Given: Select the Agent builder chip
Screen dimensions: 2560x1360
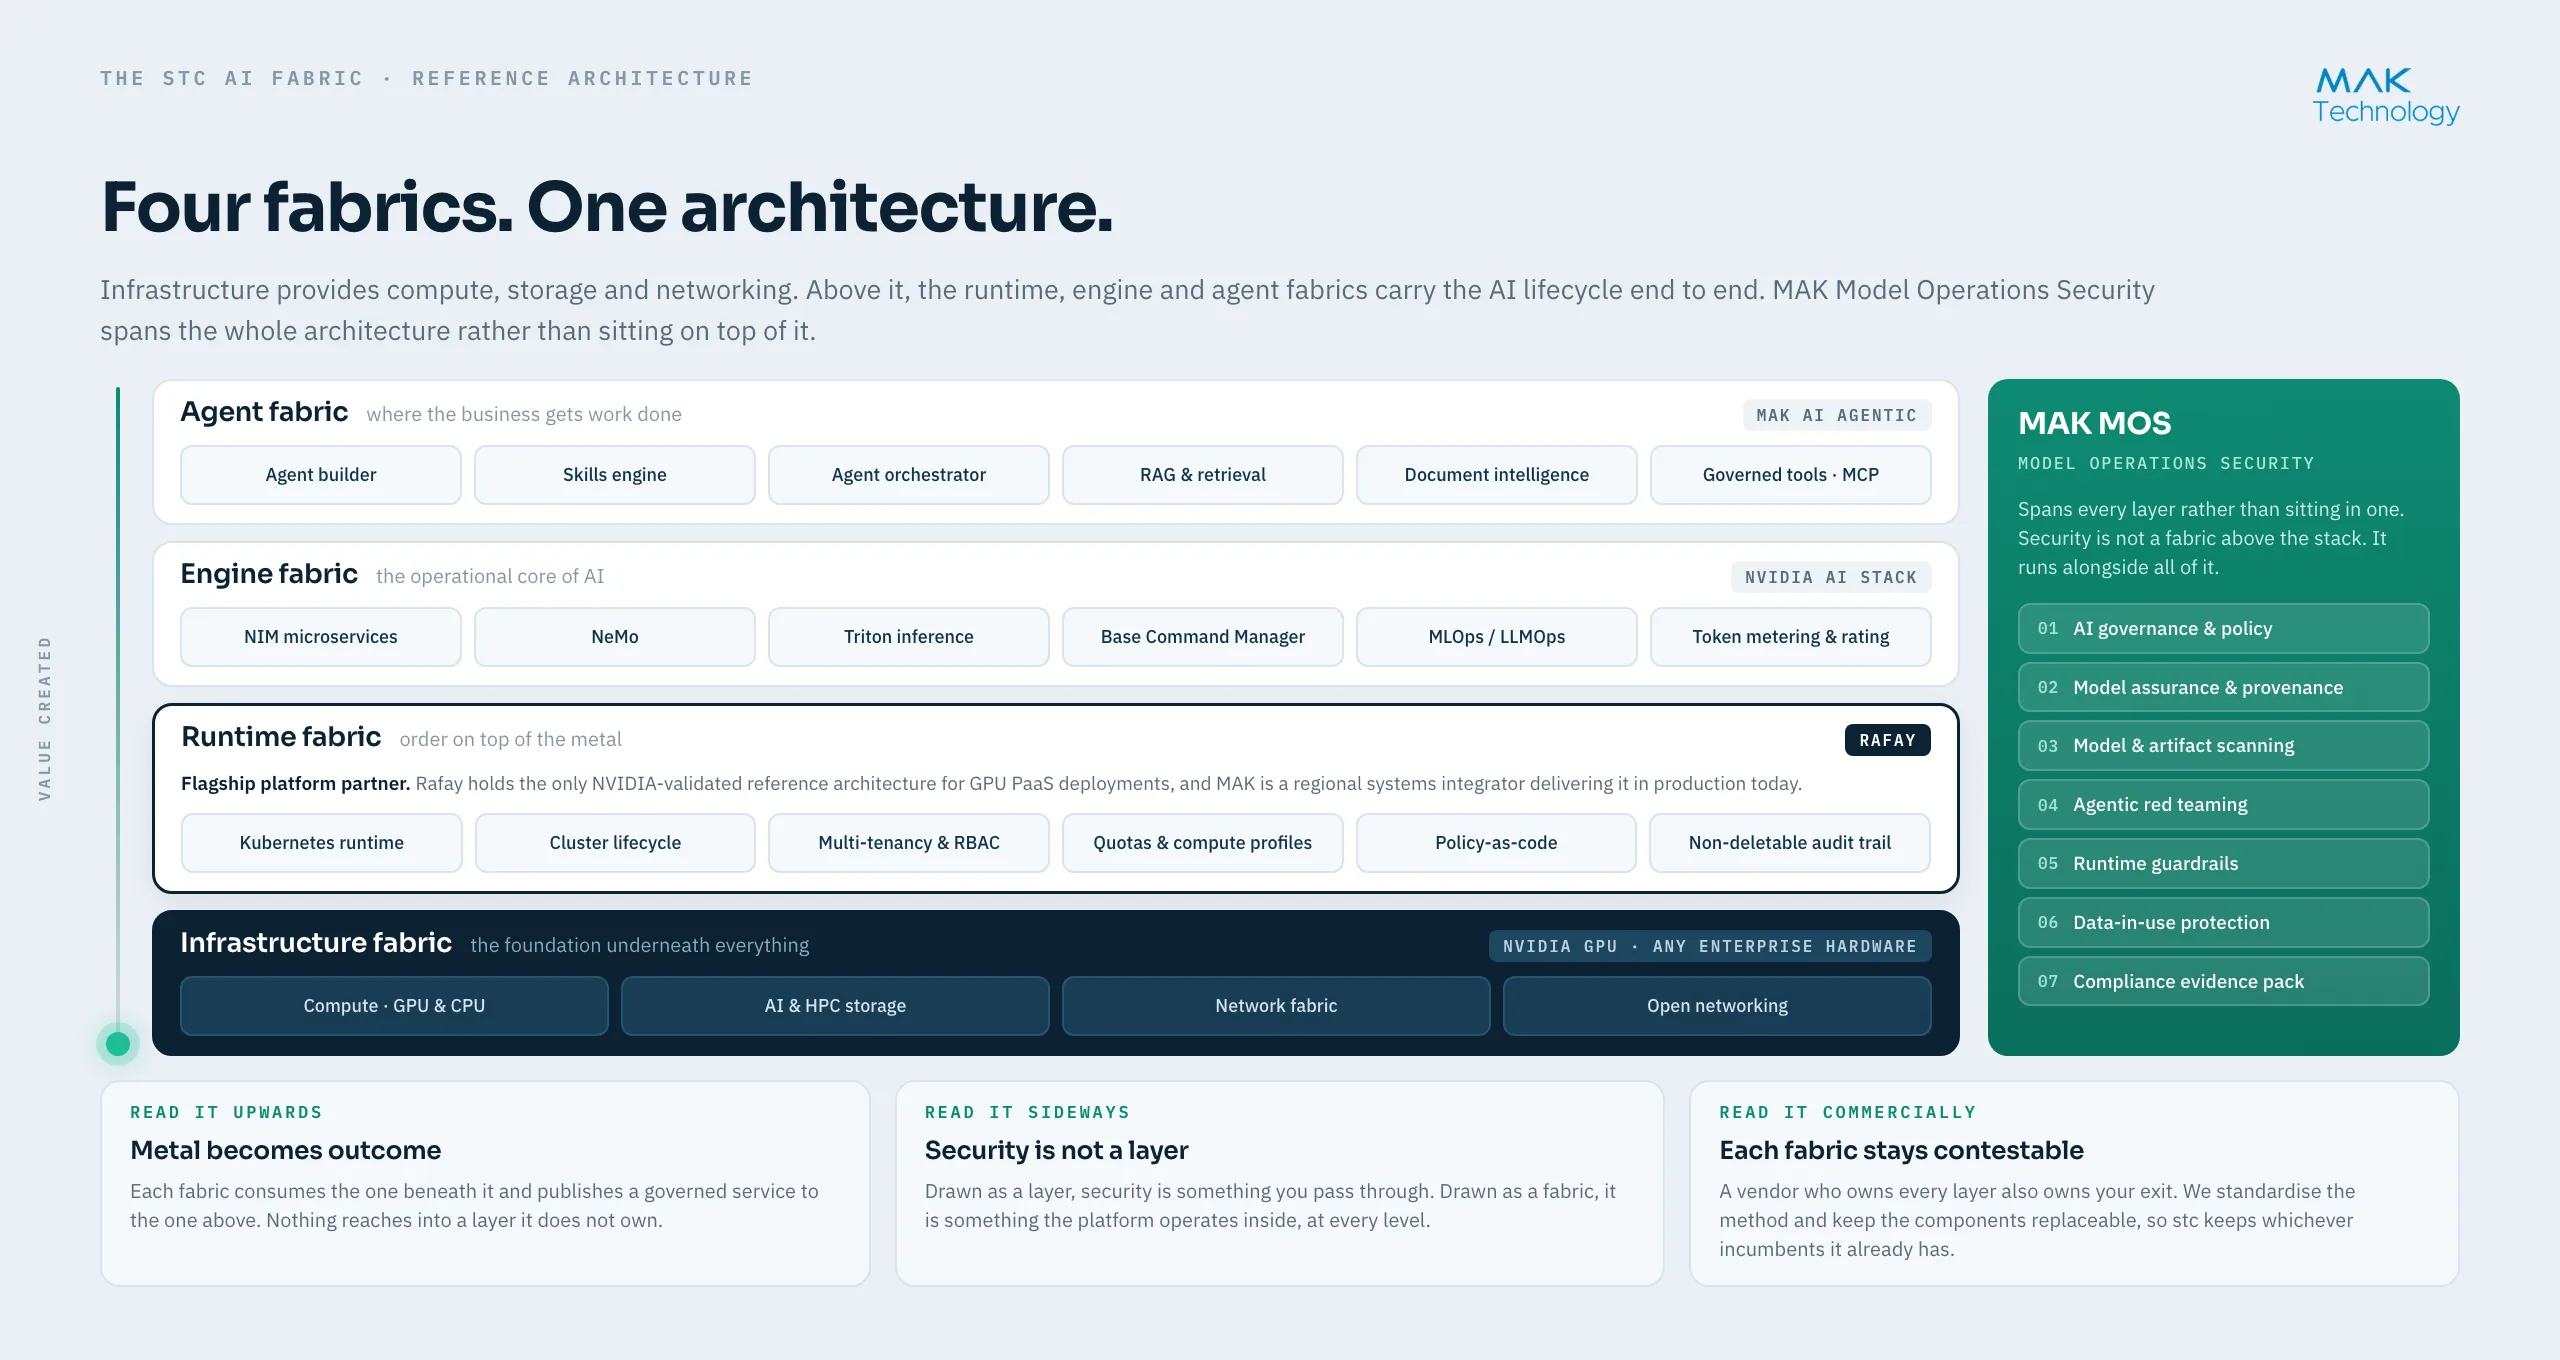Looking at the screenshot, I should (x=321, y=475).
